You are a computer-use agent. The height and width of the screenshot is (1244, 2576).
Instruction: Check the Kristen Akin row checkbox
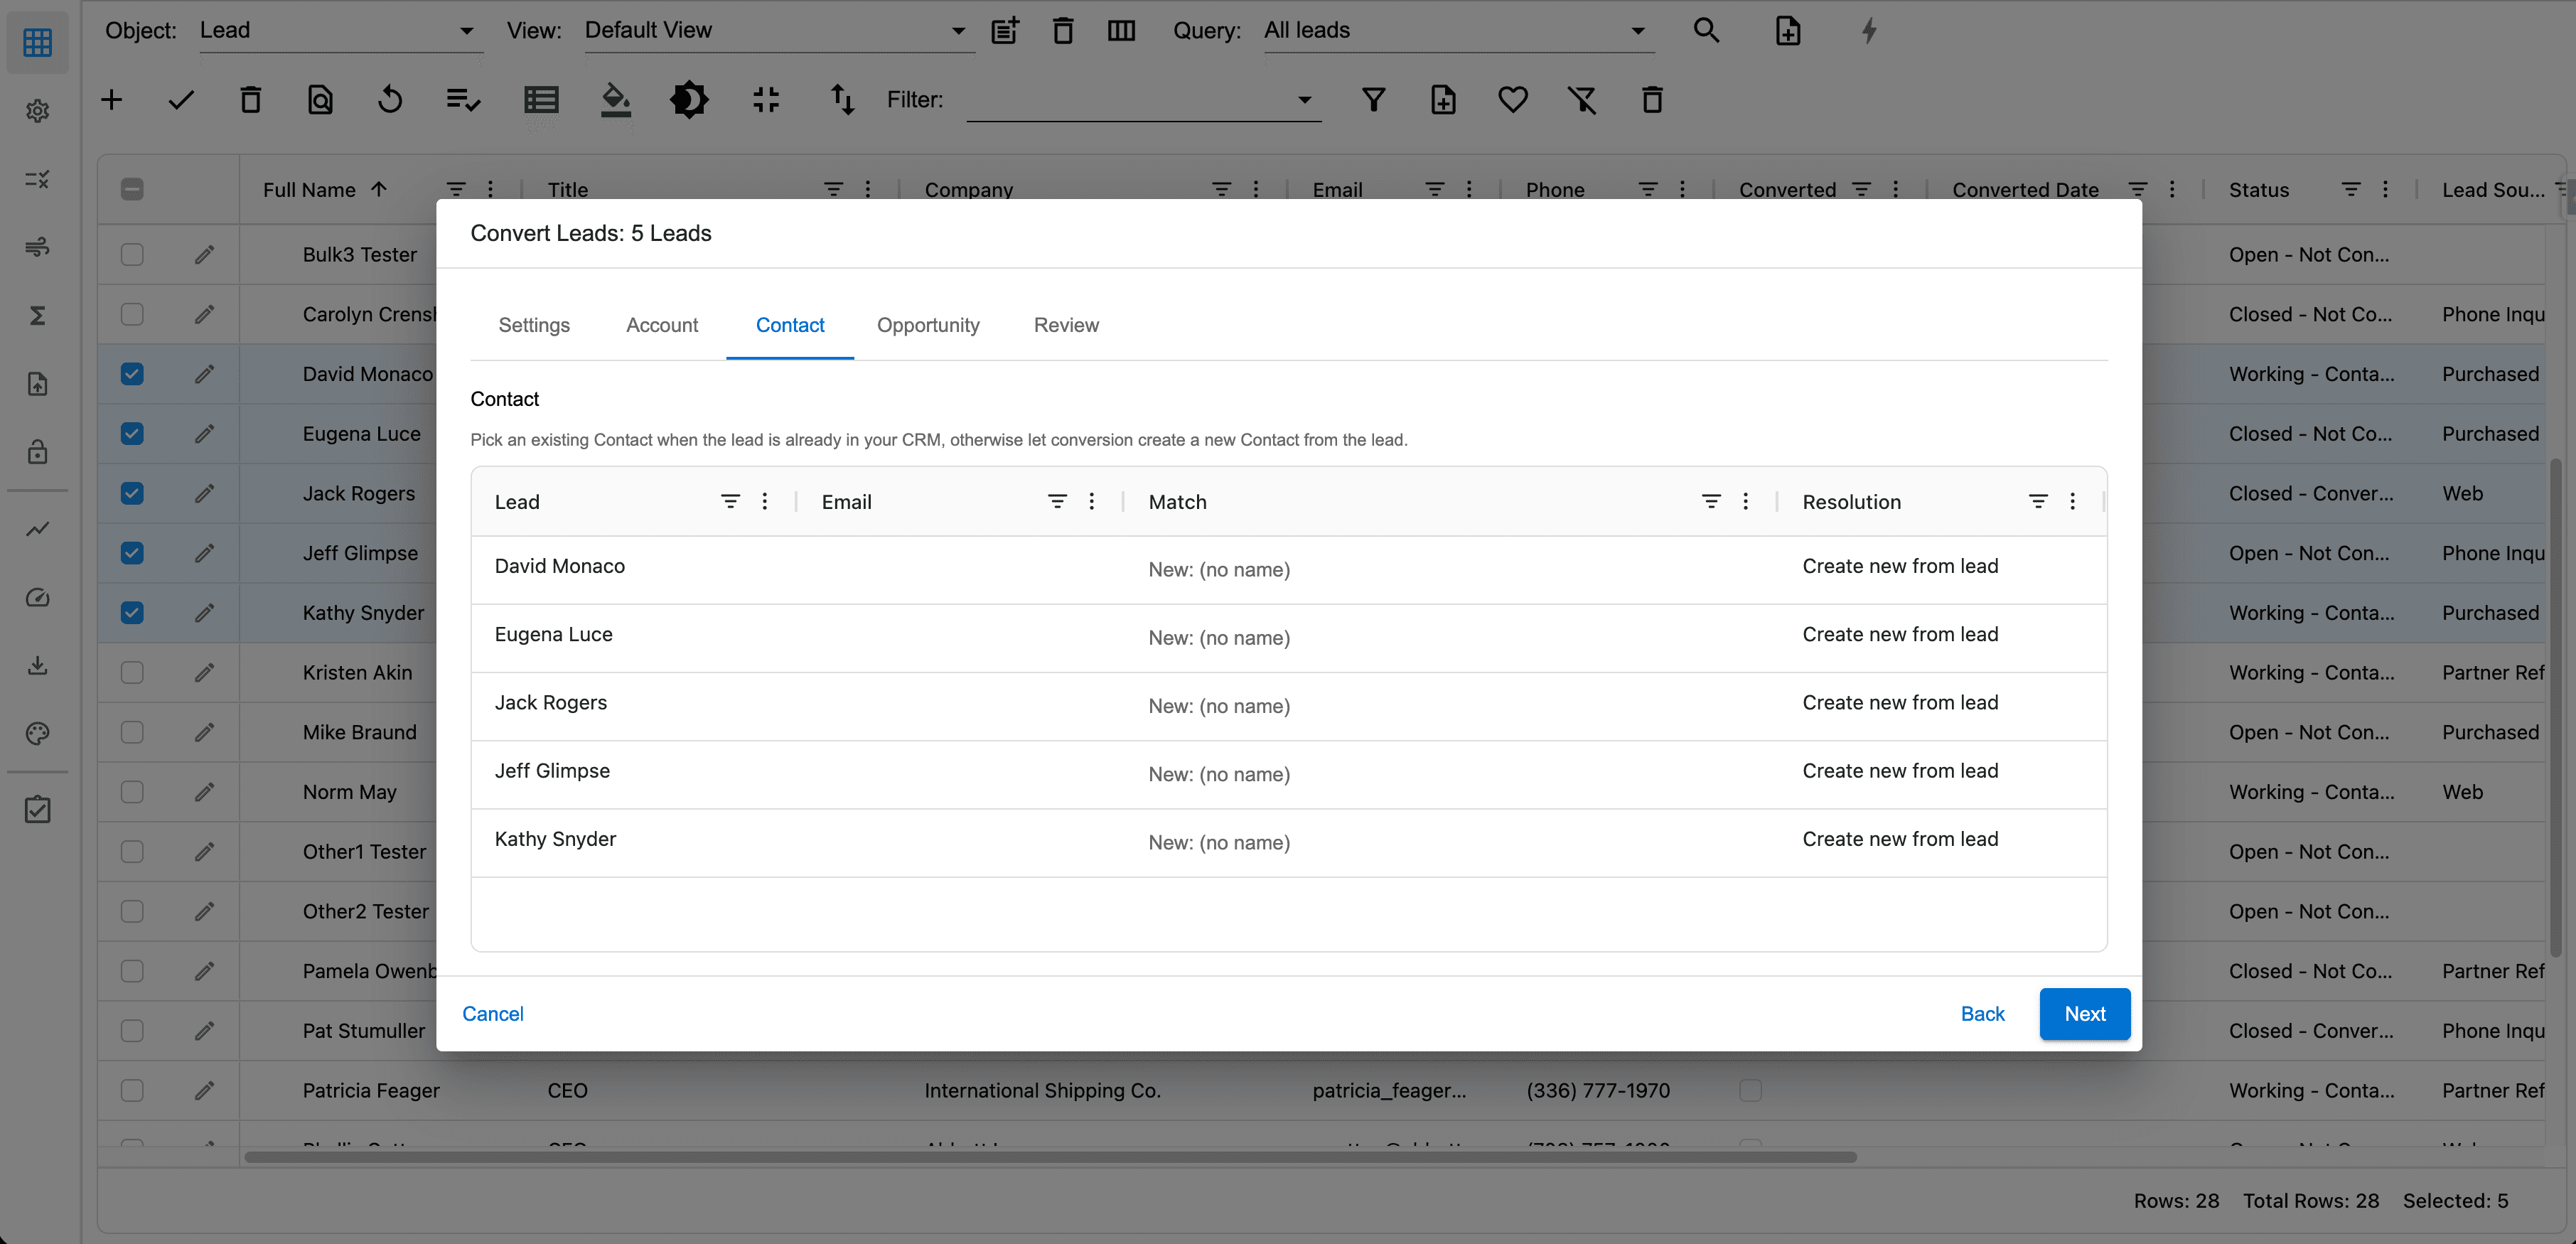(x=132, y=673)
